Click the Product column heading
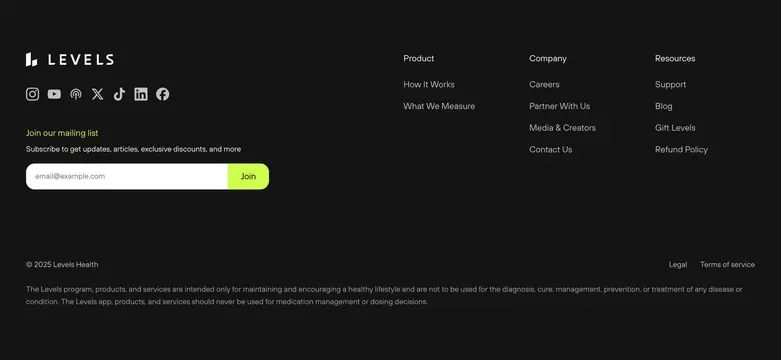The width and height of the screenshot is (781, 360). [x=418, y=58]
